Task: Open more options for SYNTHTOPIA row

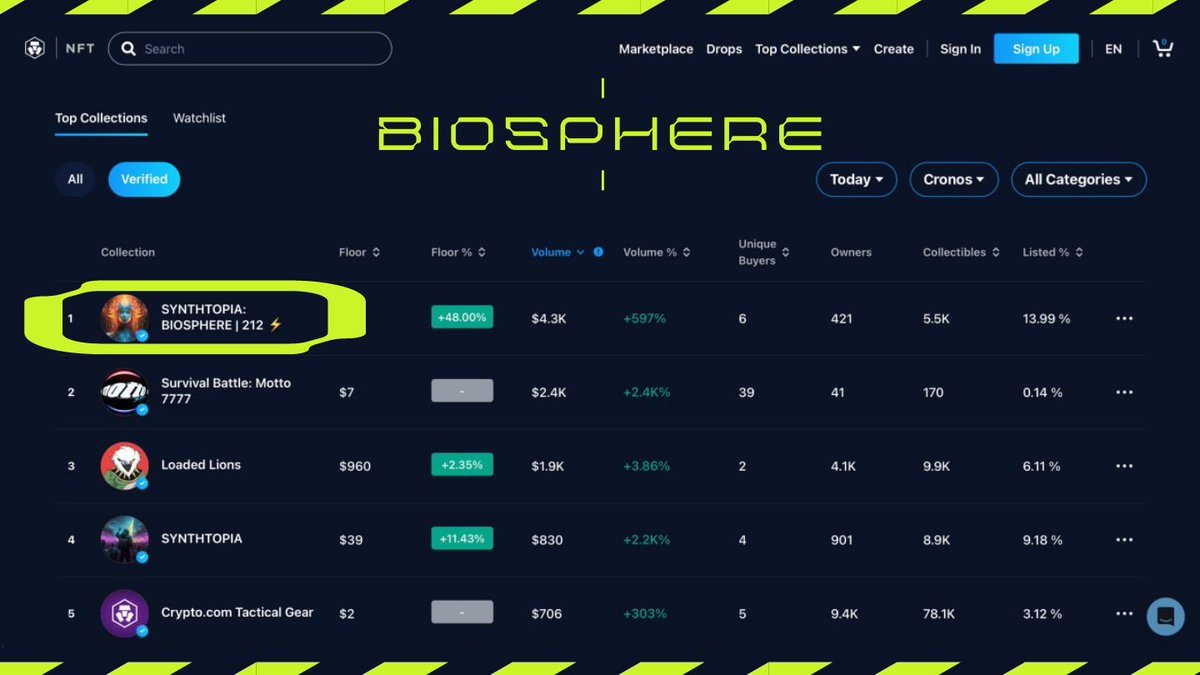Action: point(1124,540)
